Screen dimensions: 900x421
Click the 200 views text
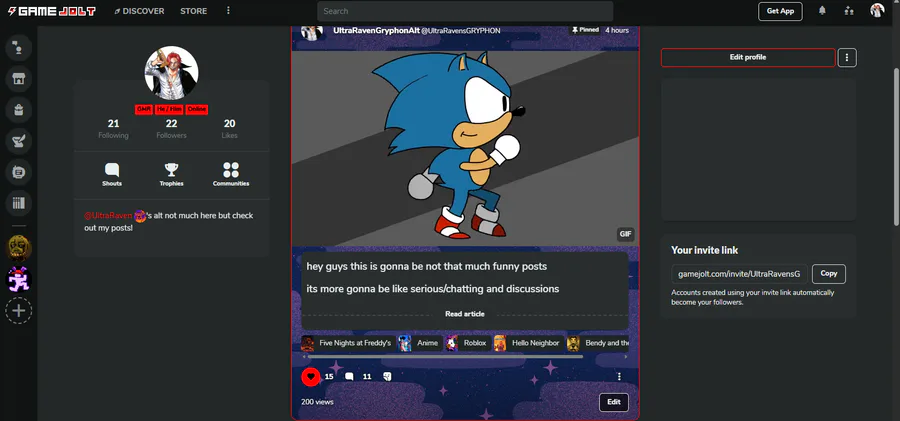pyautogui.click(x=317, y=402)
